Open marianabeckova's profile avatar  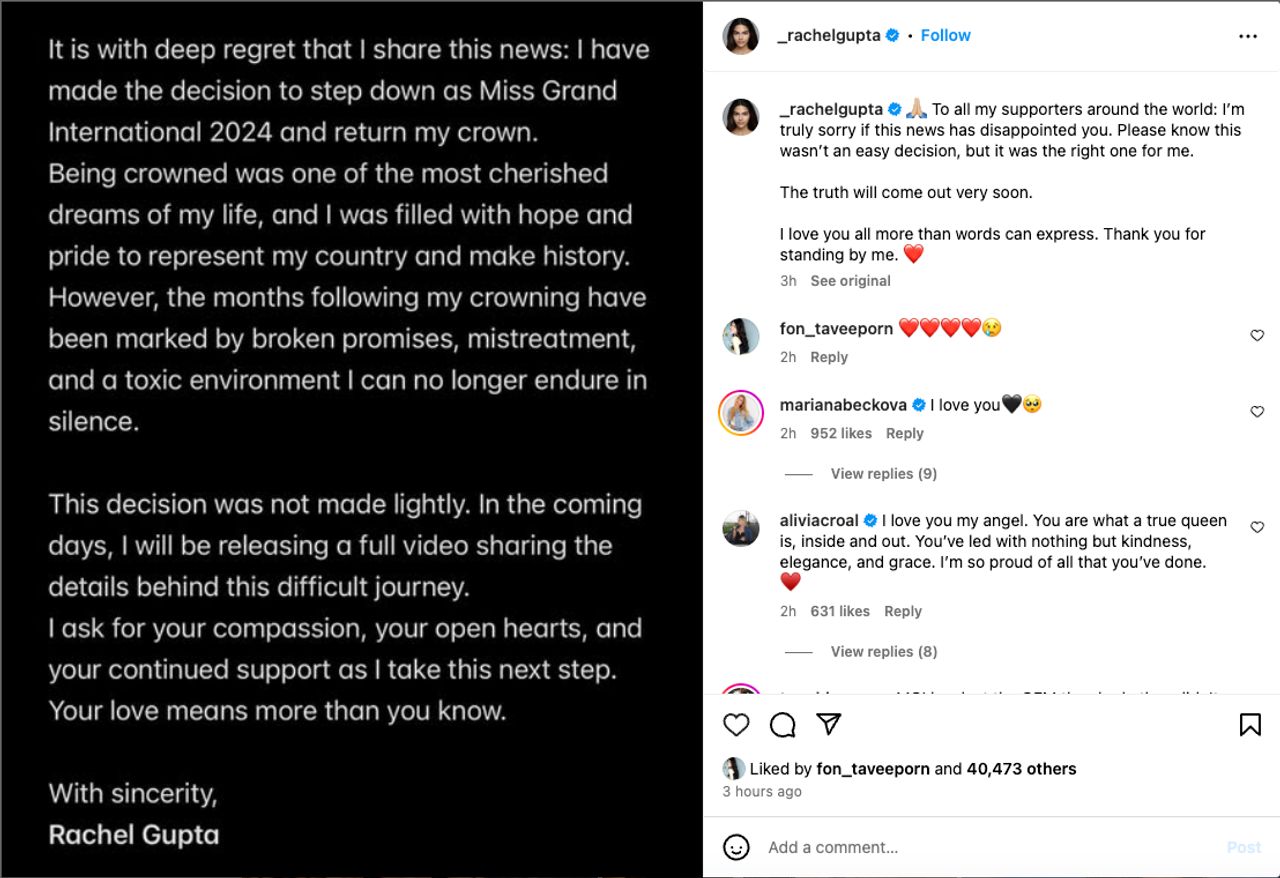pos(741,412)
